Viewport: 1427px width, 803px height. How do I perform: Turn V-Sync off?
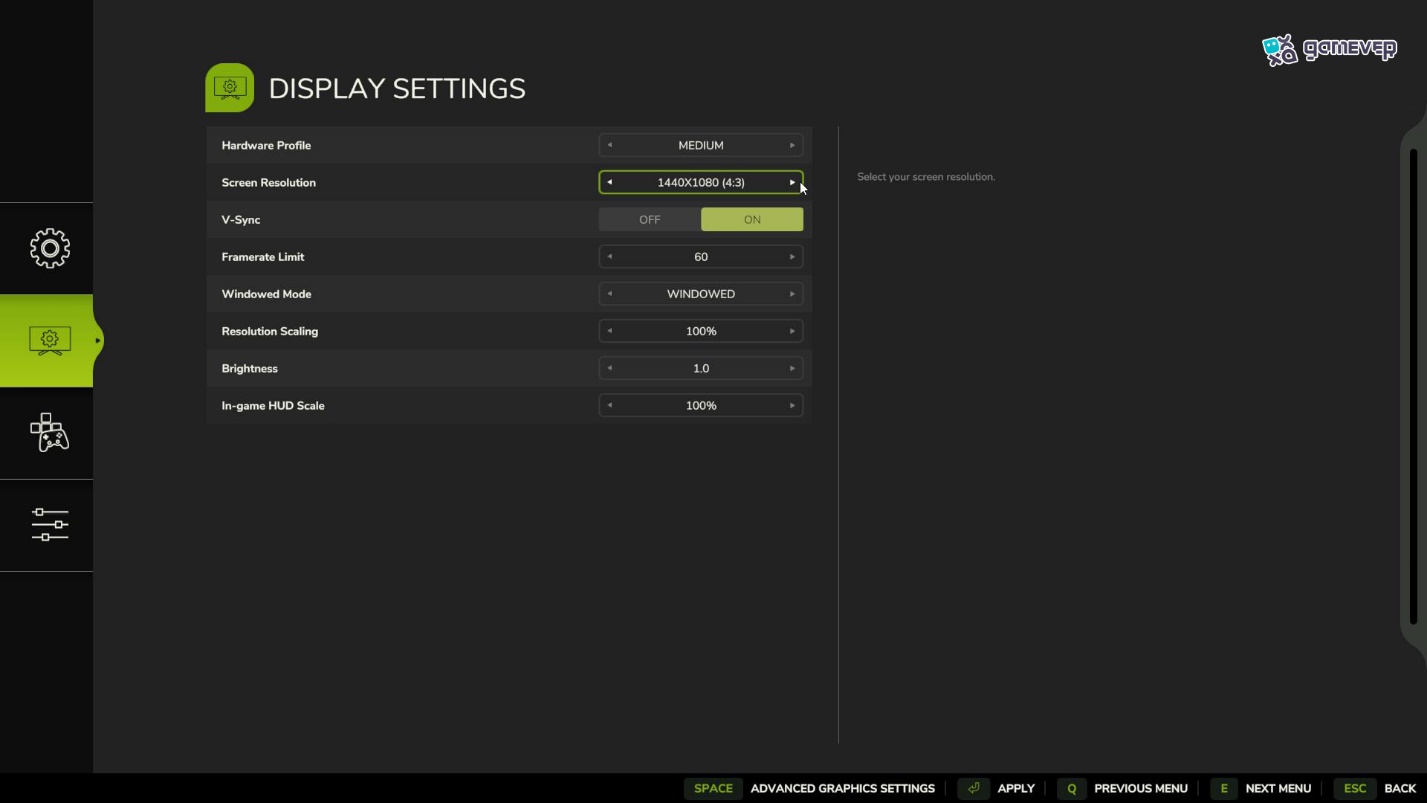pos(650,220)
